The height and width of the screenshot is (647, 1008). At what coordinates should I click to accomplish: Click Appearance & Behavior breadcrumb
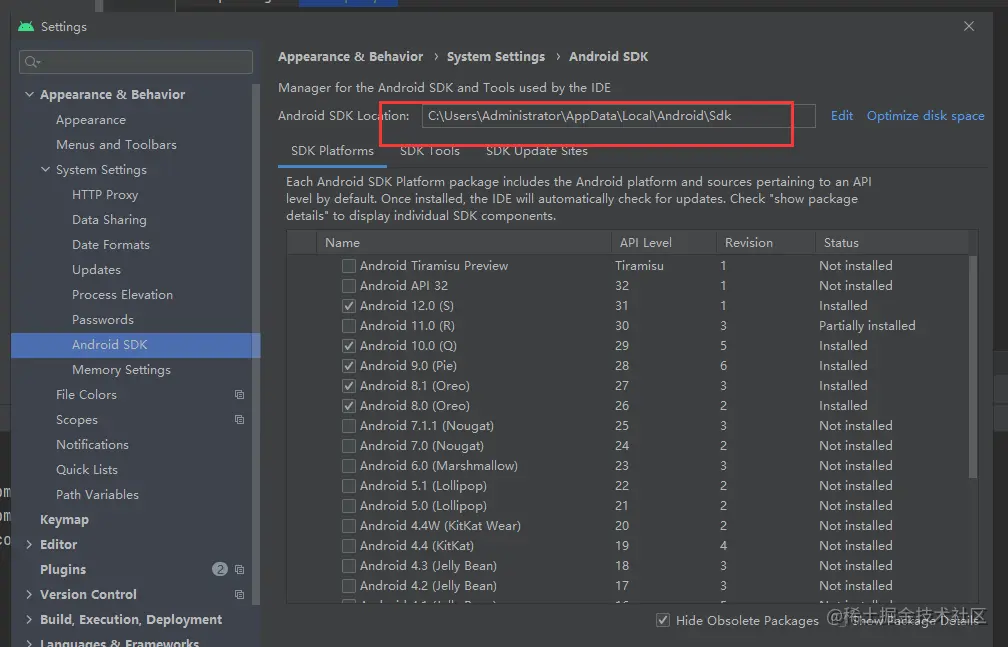(350, 57)
